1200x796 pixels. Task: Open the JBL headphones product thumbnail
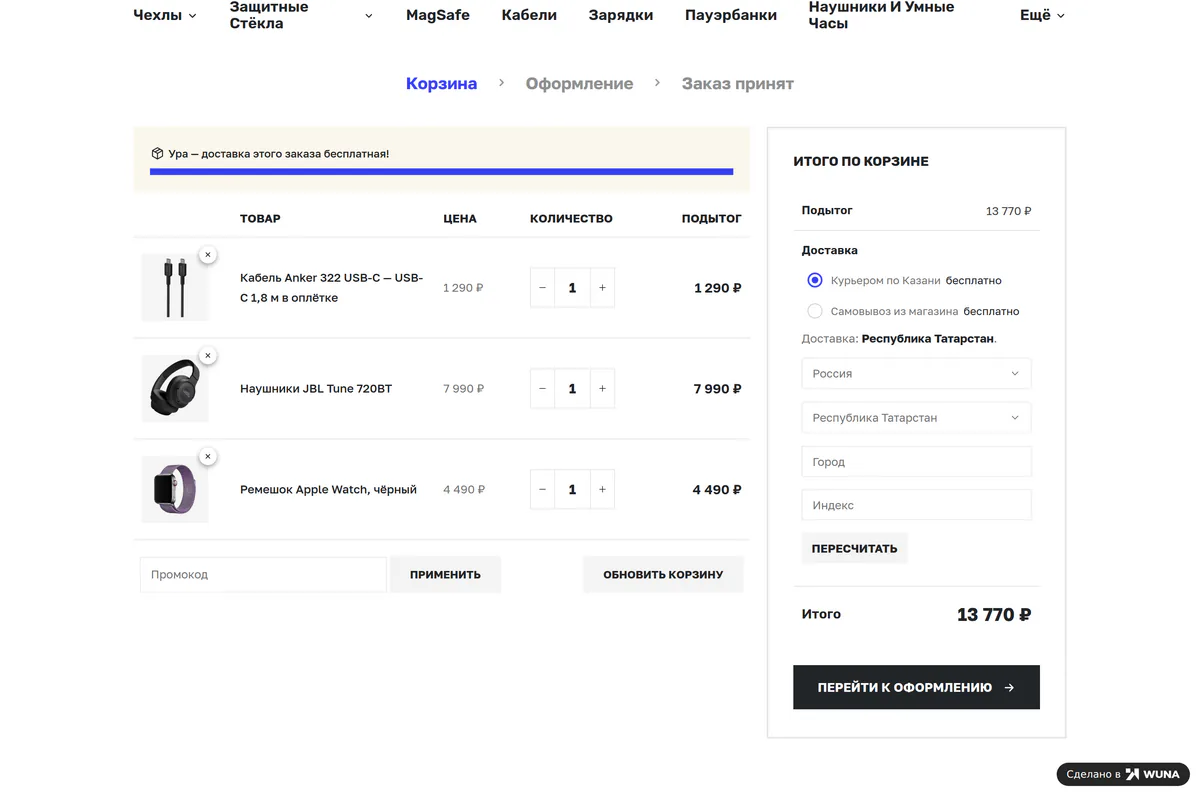[x=175, y=389]
